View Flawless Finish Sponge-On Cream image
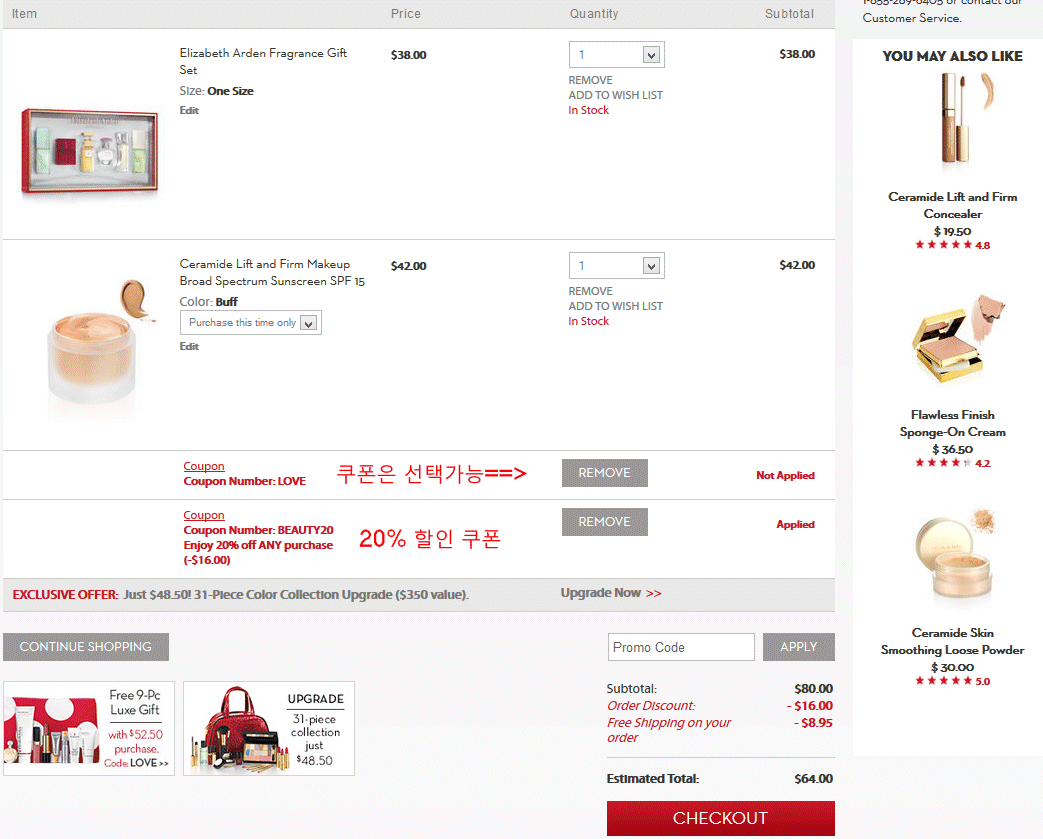The image size is (1043, 839). click(x=957, y=340)
